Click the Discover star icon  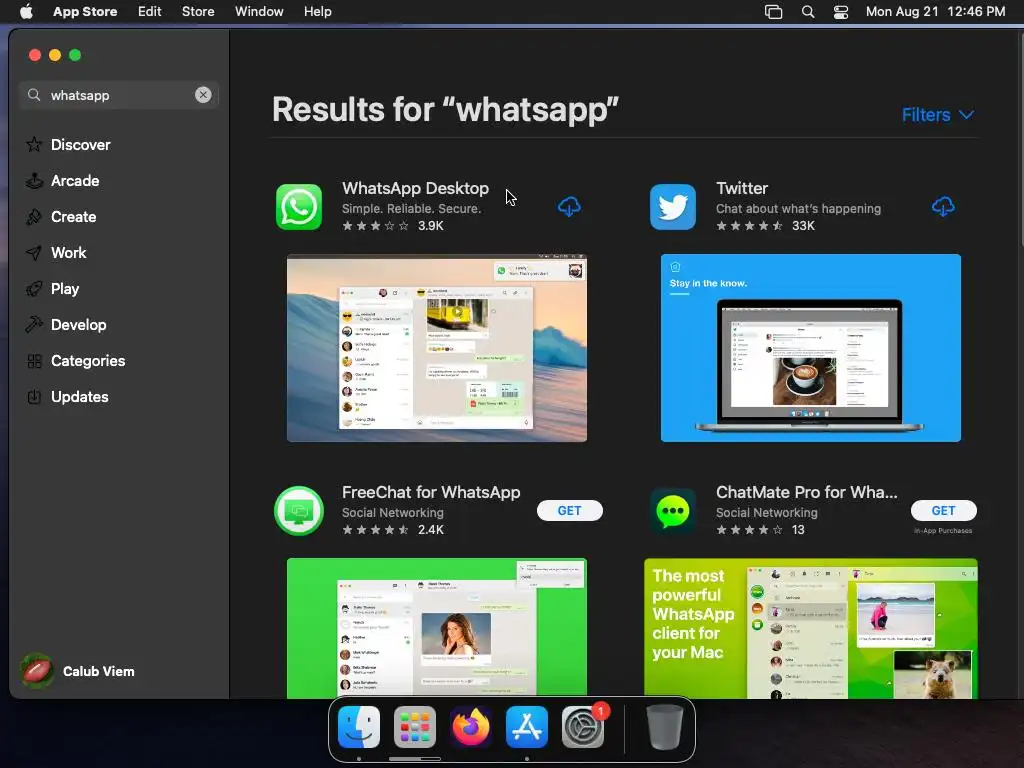[x=34, y=144]
